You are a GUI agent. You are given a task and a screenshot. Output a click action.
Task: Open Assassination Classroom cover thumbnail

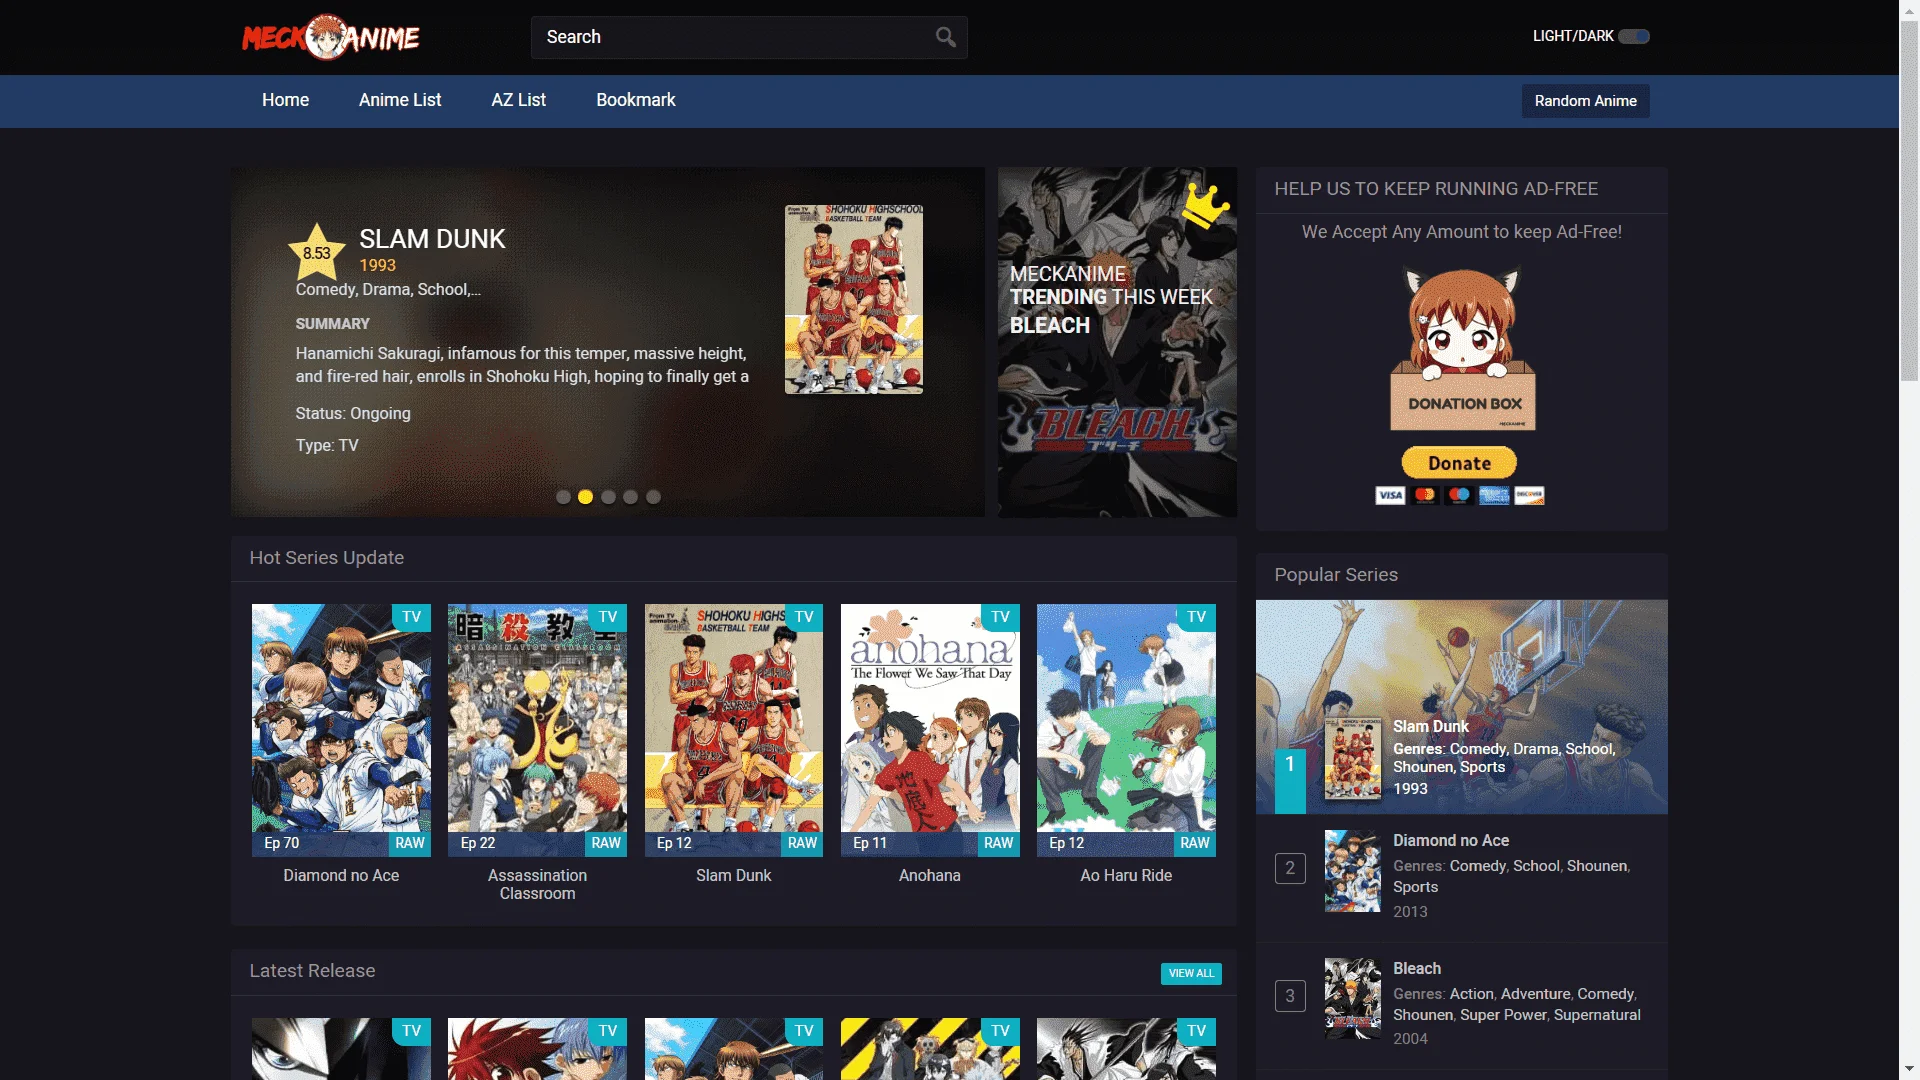pyautogui.click(x=537, y=730)
